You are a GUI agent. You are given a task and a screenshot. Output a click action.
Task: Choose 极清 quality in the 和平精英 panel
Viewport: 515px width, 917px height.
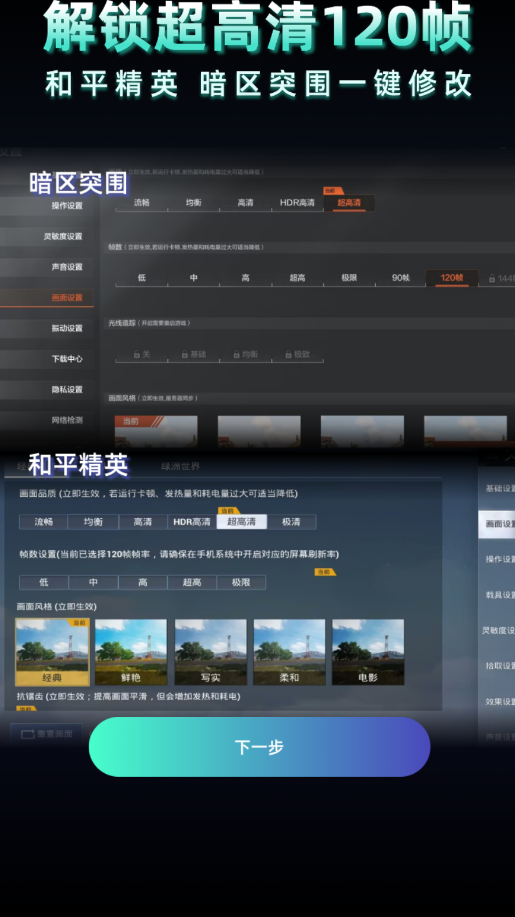click(291, 522)
